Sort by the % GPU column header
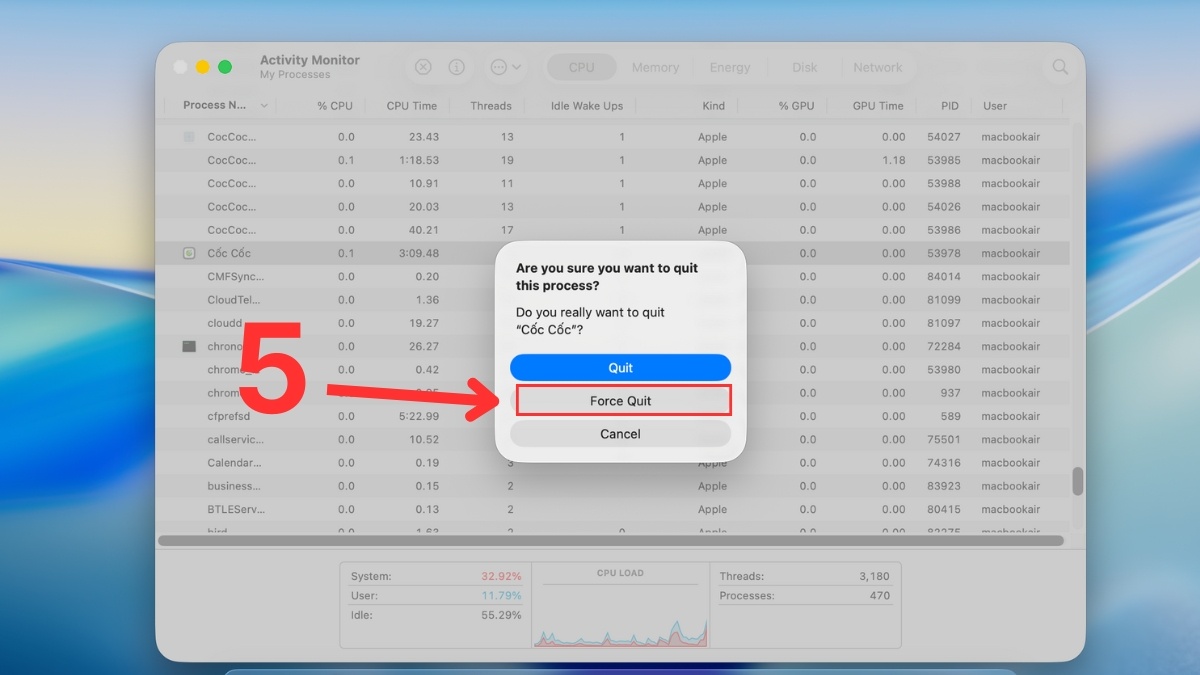Image resolution: width=1200 pixels, height=675 pixels. tap(797, 106)
